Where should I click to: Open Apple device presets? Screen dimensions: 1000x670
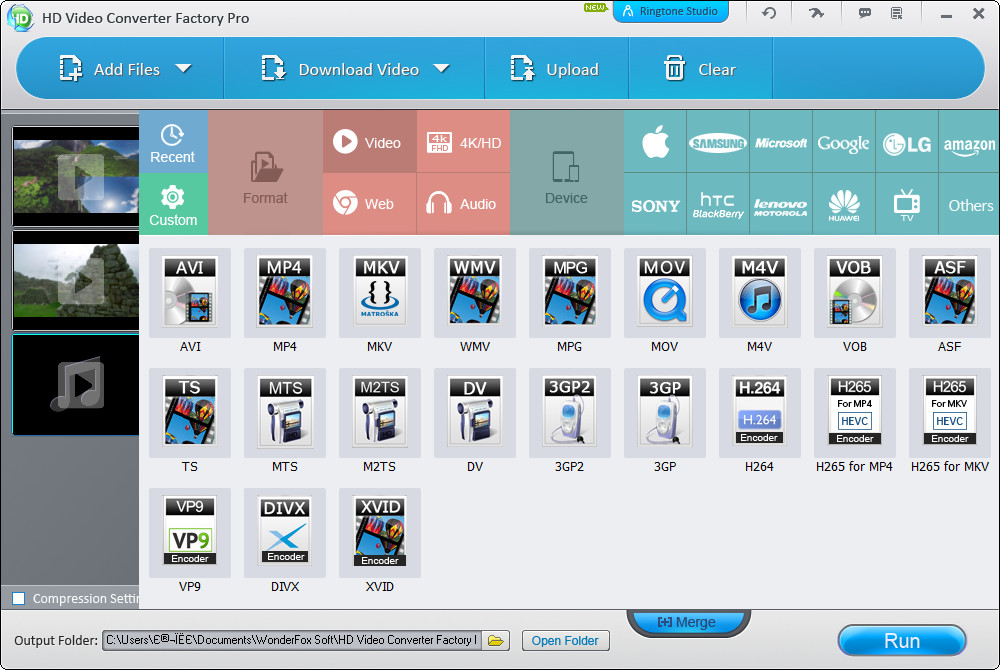[655, 142]
